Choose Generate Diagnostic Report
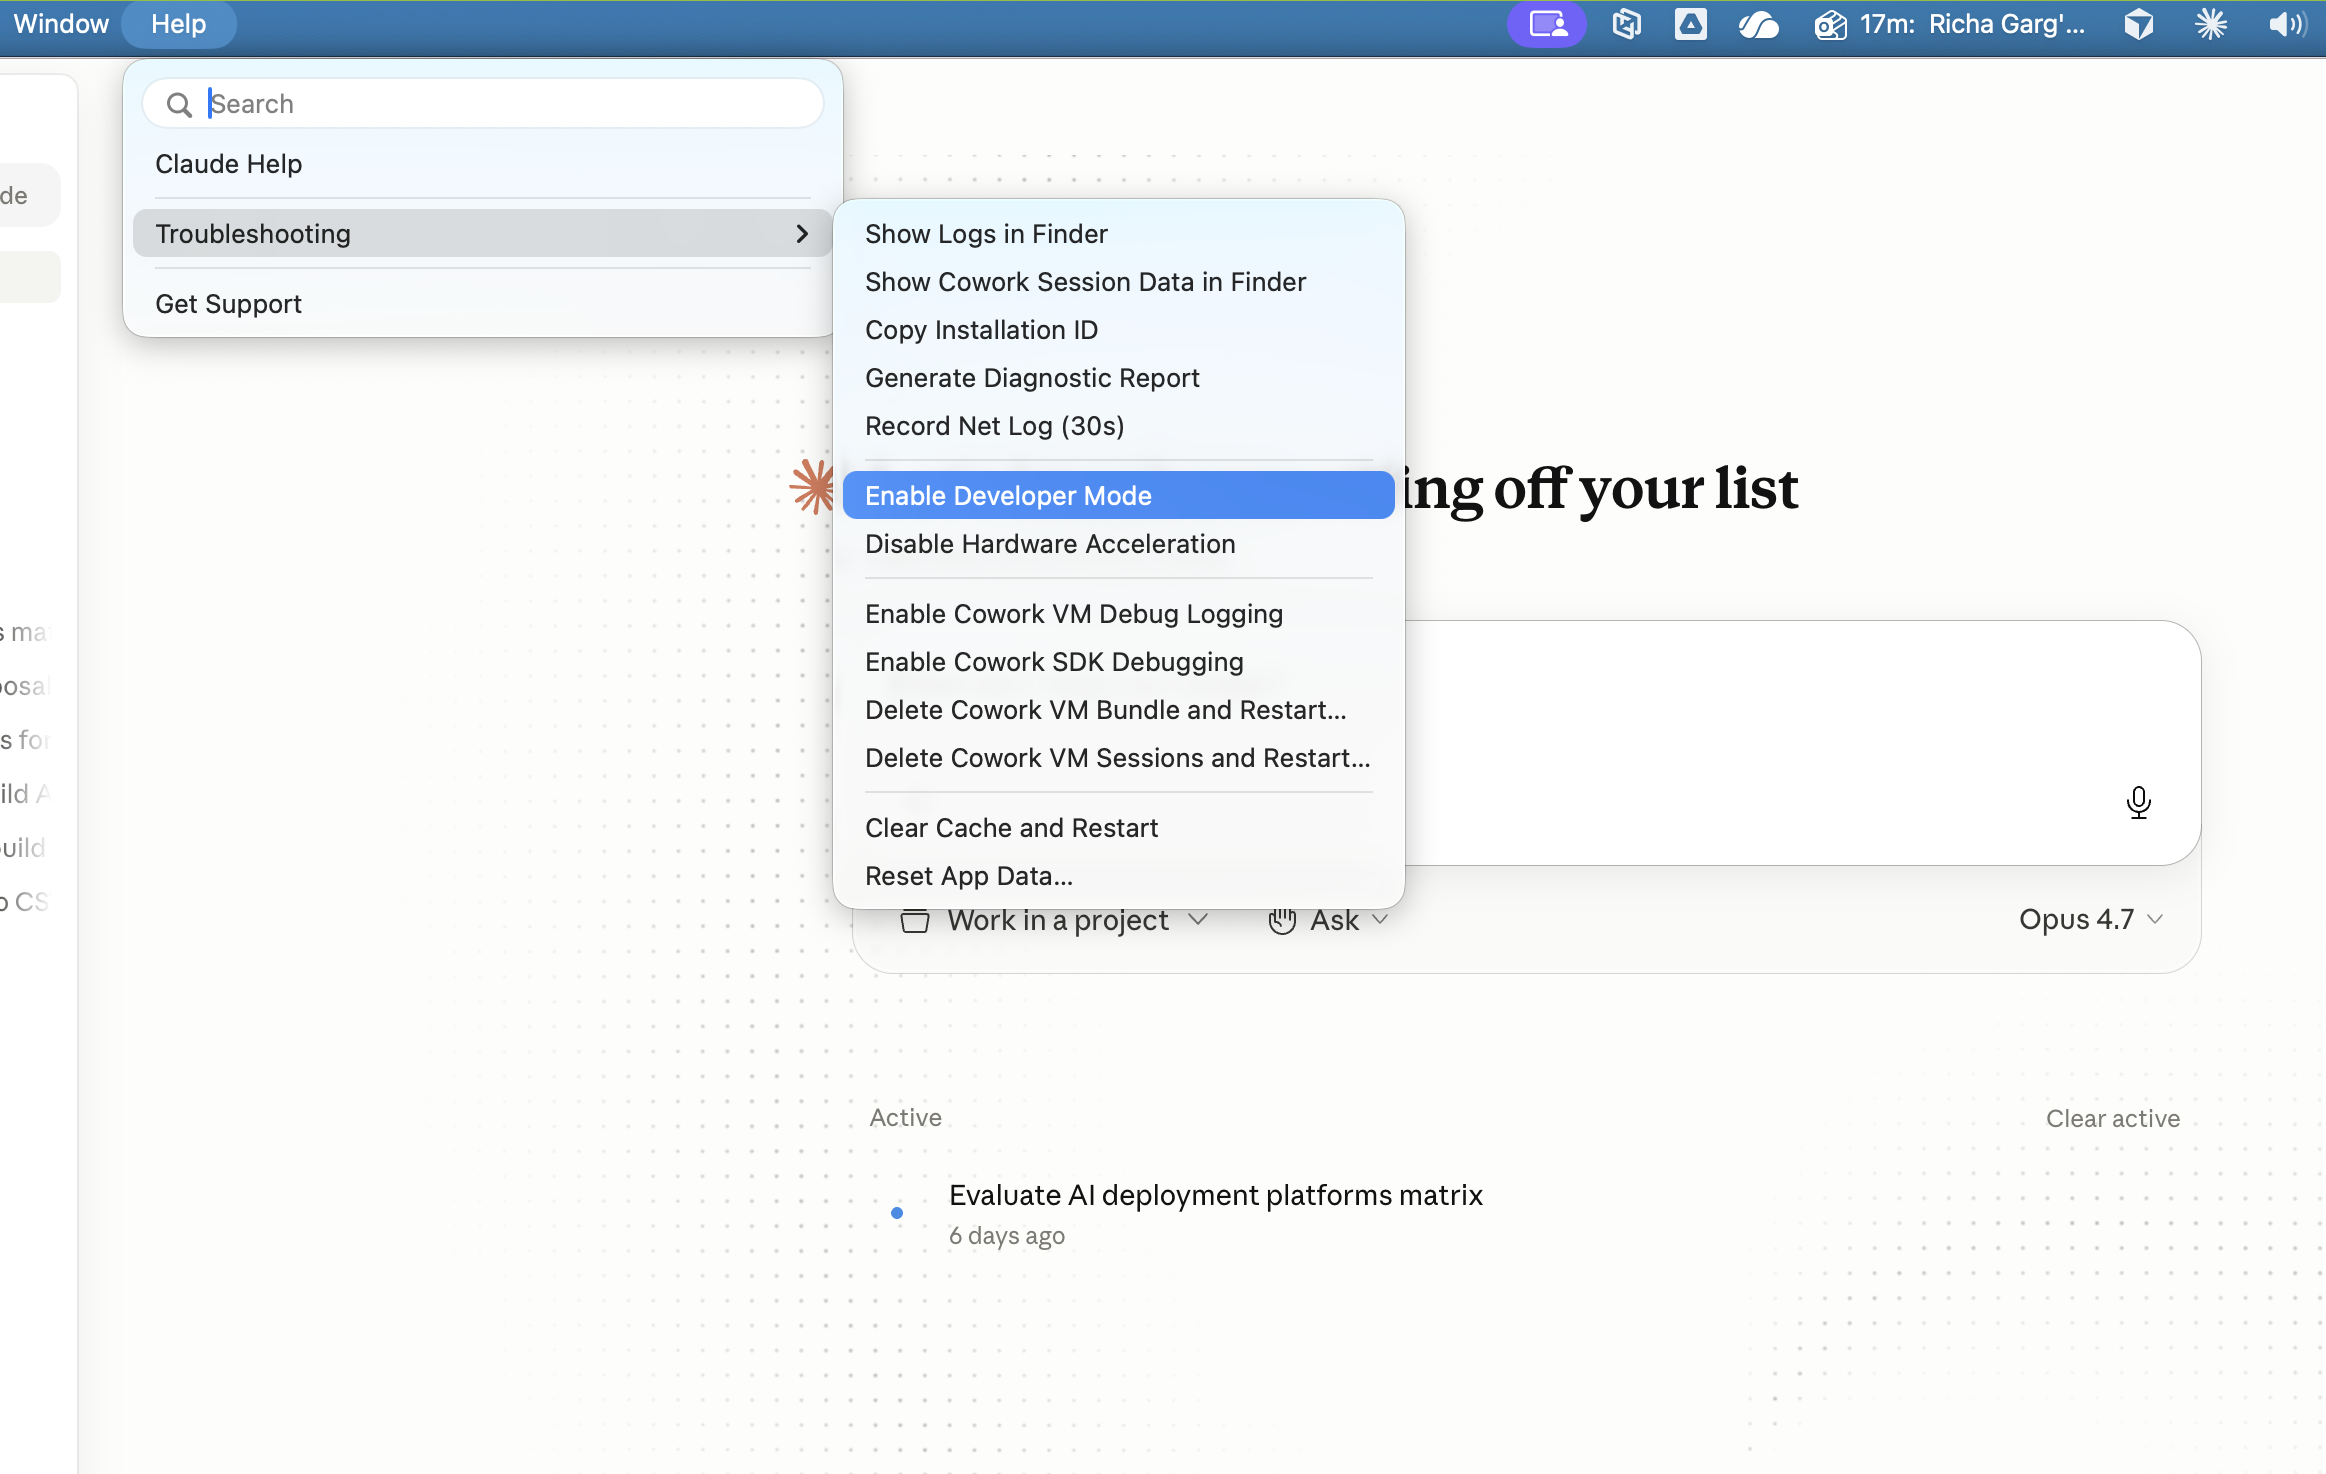 coord(1118,378)
